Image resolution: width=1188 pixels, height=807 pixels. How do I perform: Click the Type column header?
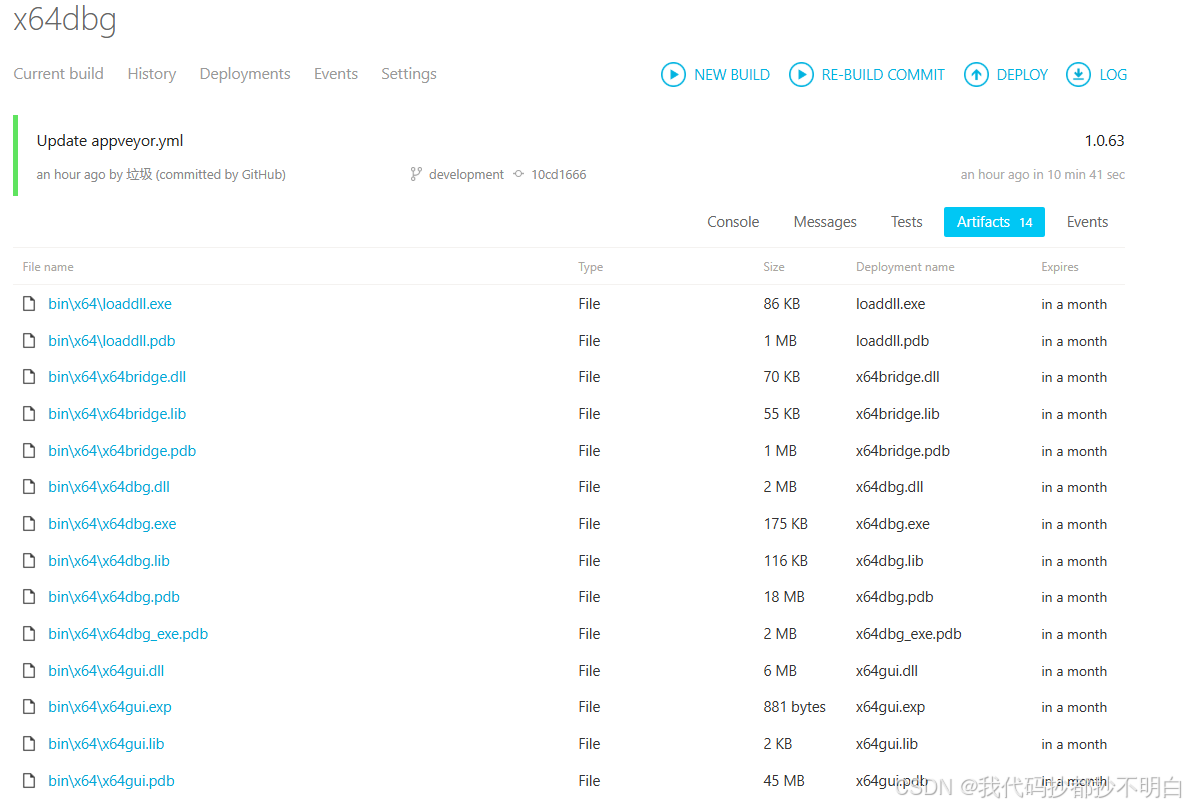tap(590, 267)
